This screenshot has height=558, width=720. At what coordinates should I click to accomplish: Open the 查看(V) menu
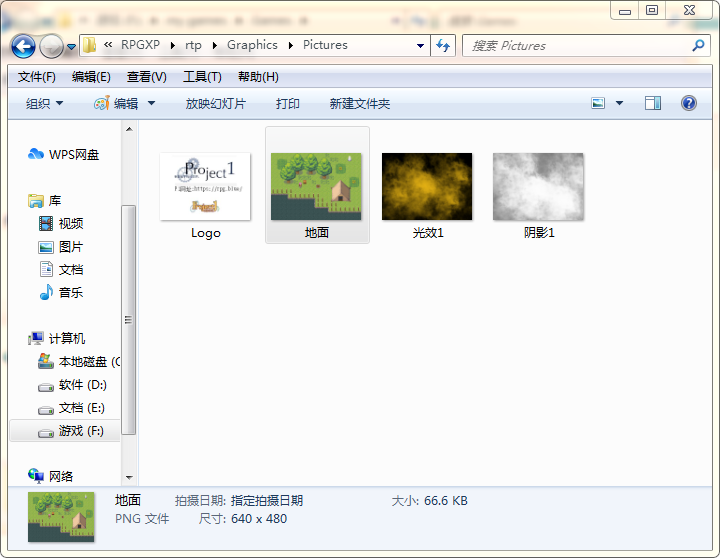pos(146,77)
